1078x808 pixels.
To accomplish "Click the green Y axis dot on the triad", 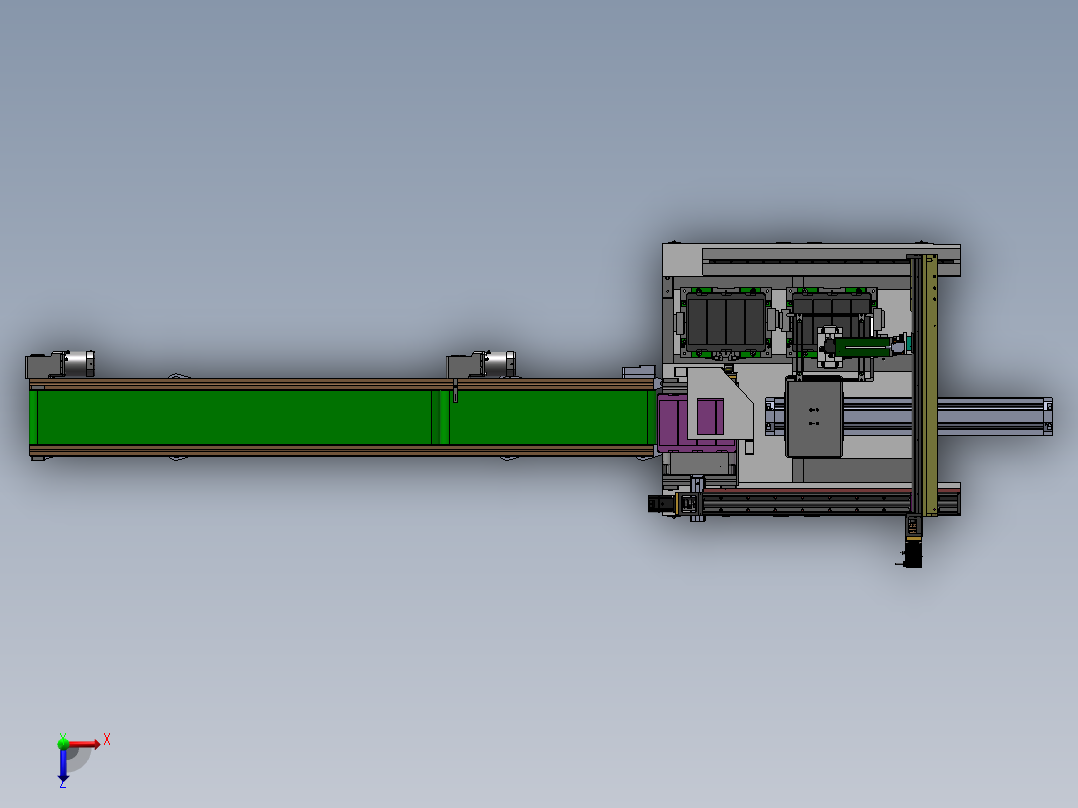I will click(x=63, y=743).
